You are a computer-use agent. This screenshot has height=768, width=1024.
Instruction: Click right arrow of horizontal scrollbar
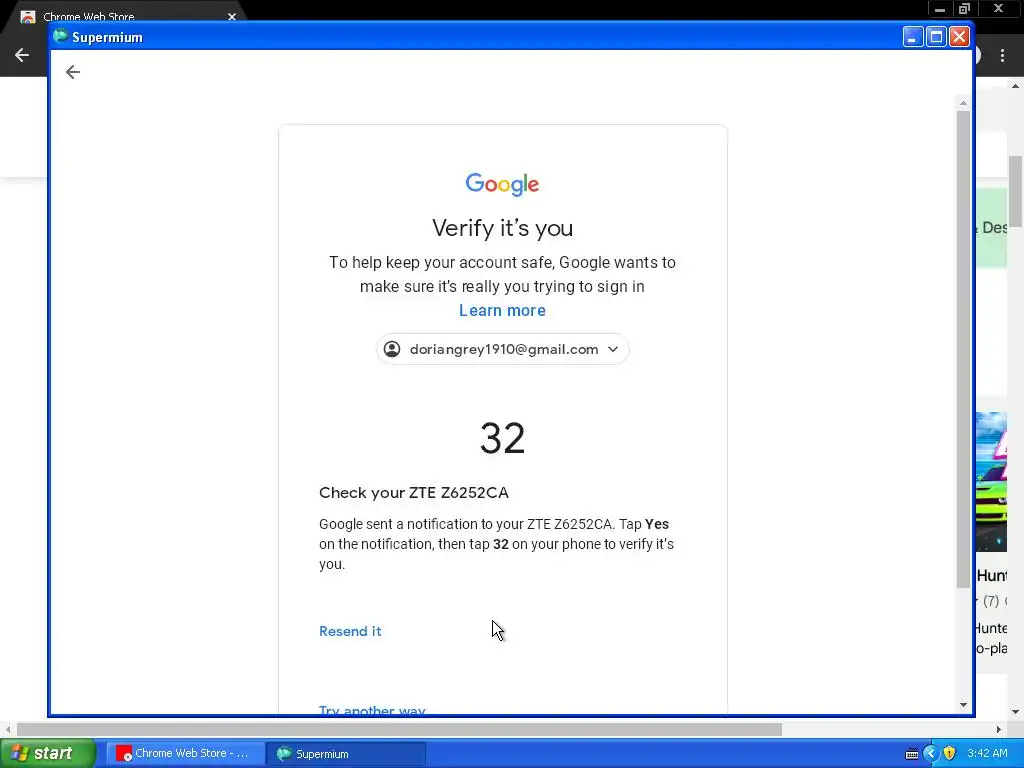click(999, 729)
